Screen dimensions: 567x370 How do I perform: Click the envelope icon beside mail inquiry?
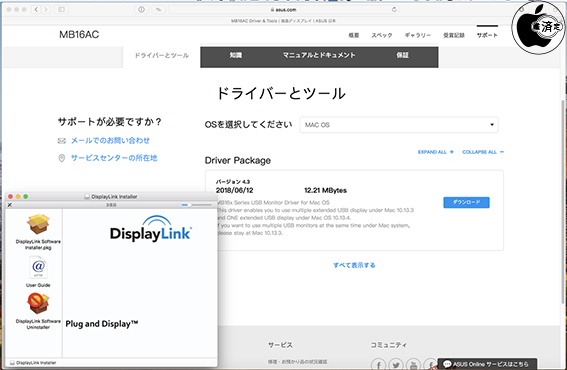[x=62, y=141]
